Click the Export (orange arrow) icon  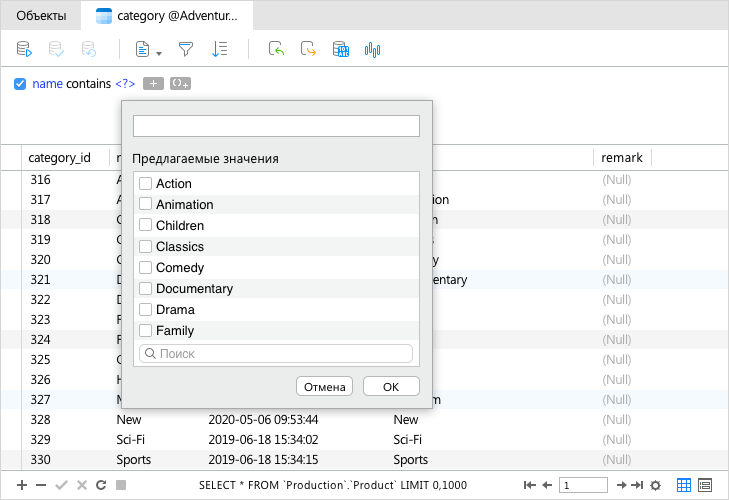click(309, 48)
